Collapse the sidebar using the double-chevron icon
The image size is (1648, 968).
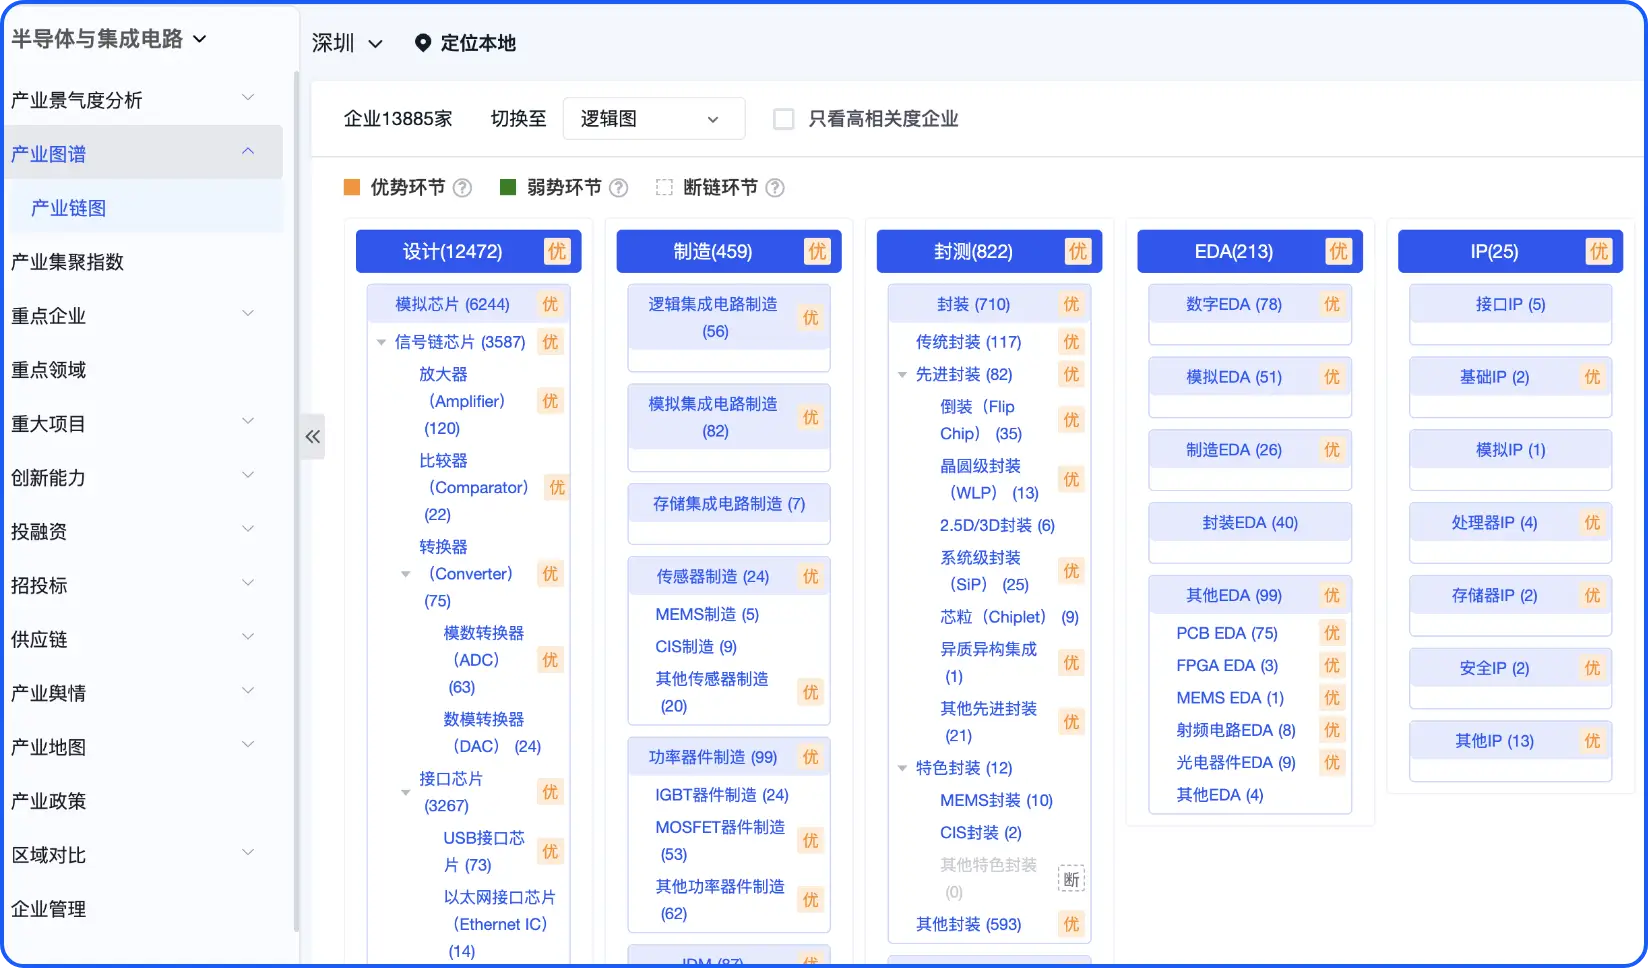tap(313, 436)
